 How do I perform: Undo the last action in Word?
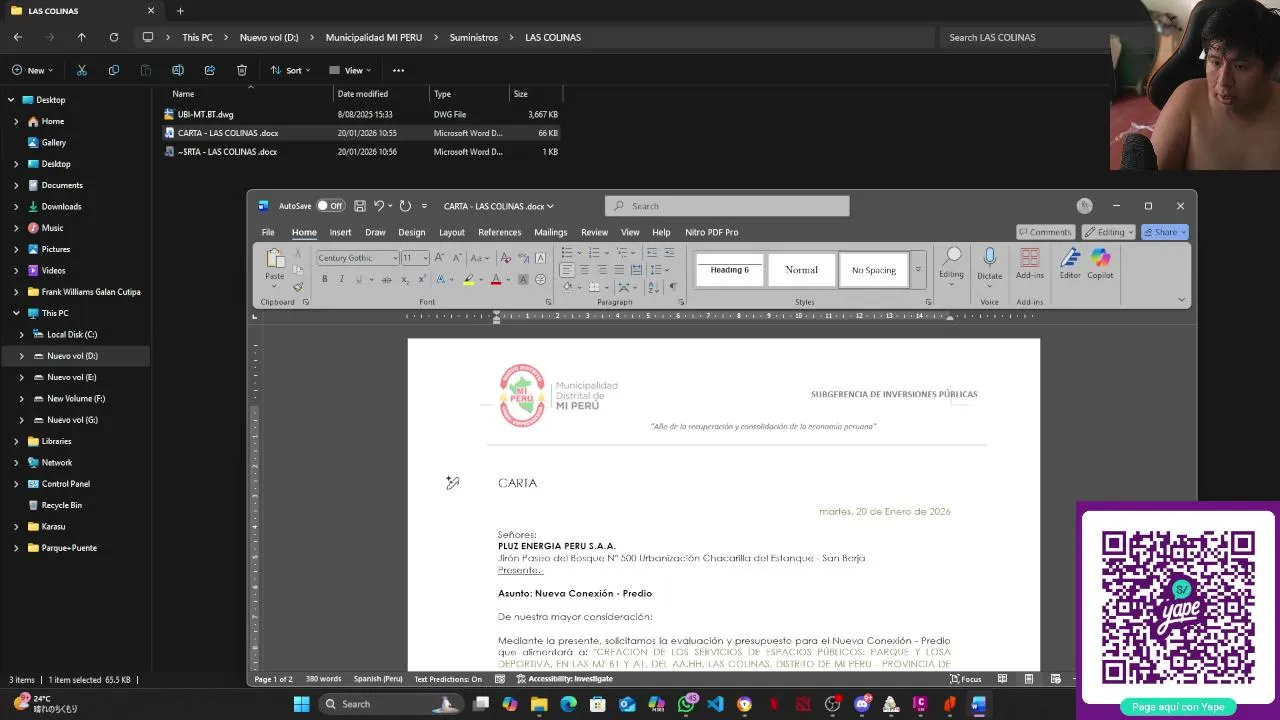379,206
